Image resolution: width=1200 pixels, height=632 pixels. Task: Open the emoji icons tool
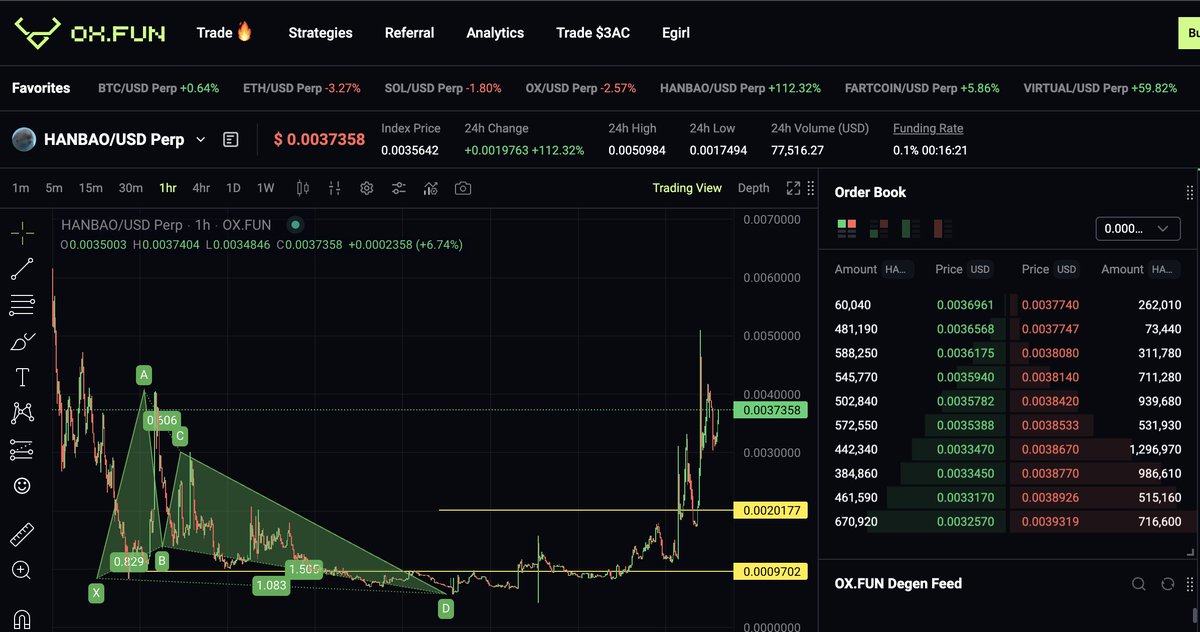pos(22,486)
